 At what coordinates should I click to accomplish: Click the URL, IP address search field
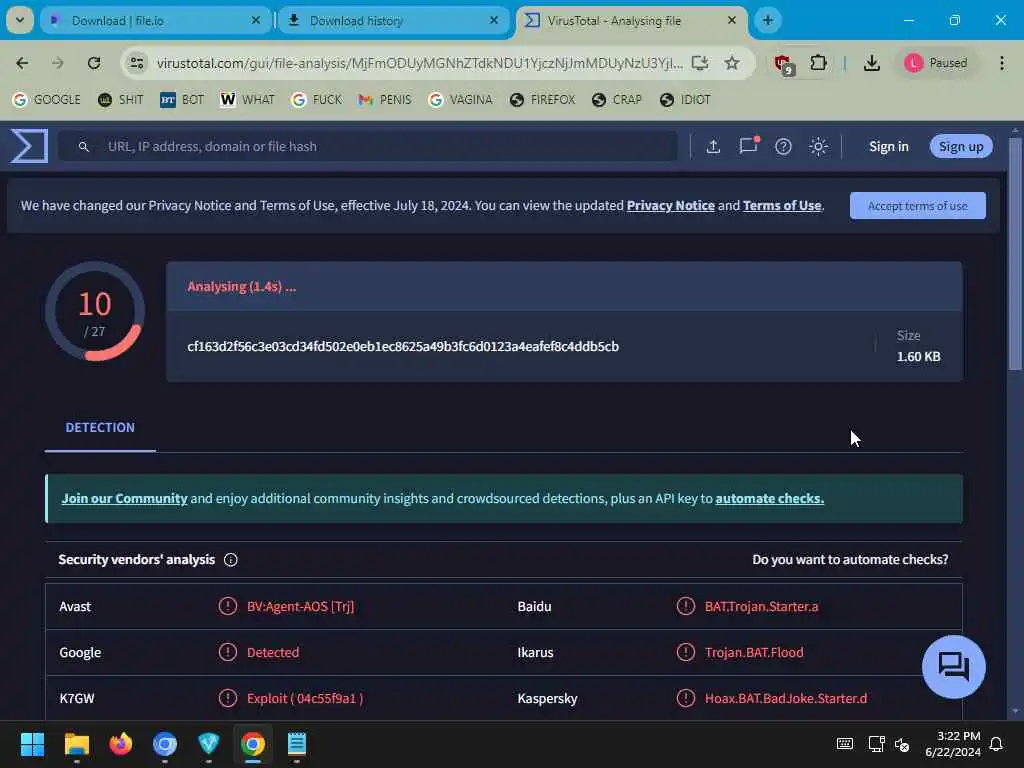(x=368, y=146)
